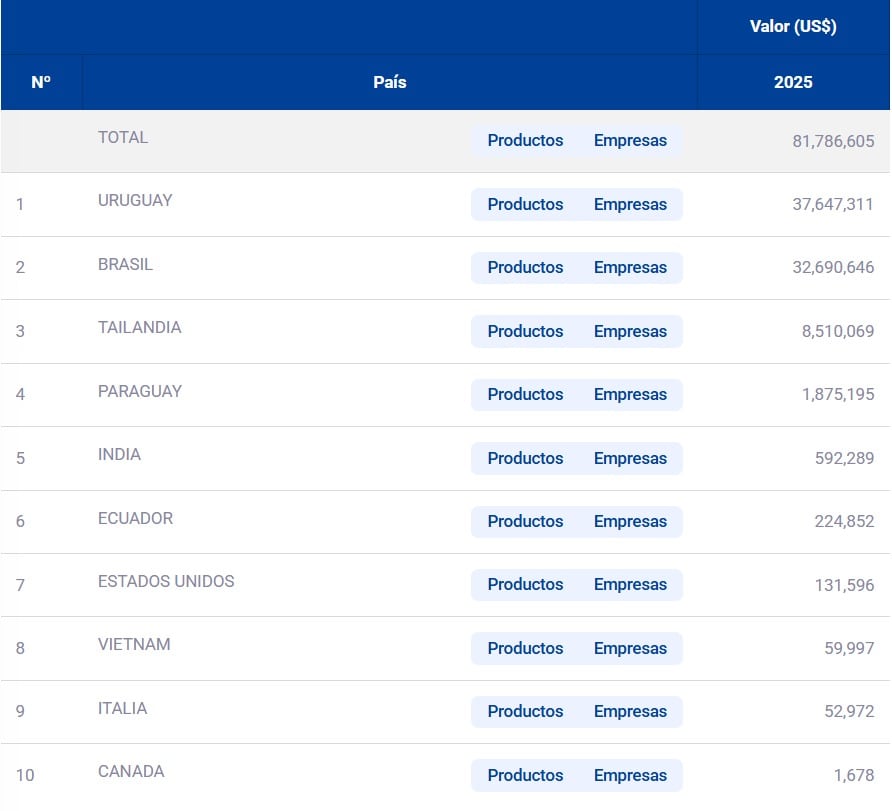Open Productos for Italia
The image size is (892, 811).
click(x=525, y=712)
